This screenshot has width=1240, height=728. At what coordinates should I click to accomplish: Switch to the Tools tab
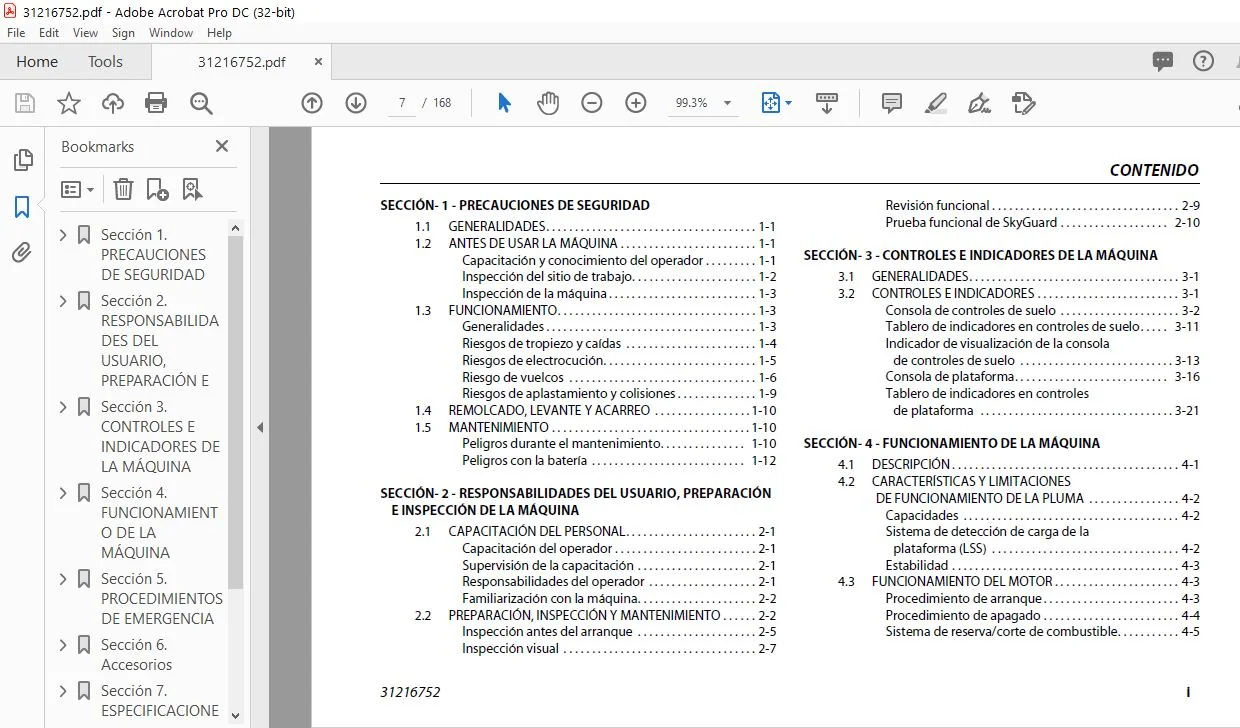pos(105,61)
